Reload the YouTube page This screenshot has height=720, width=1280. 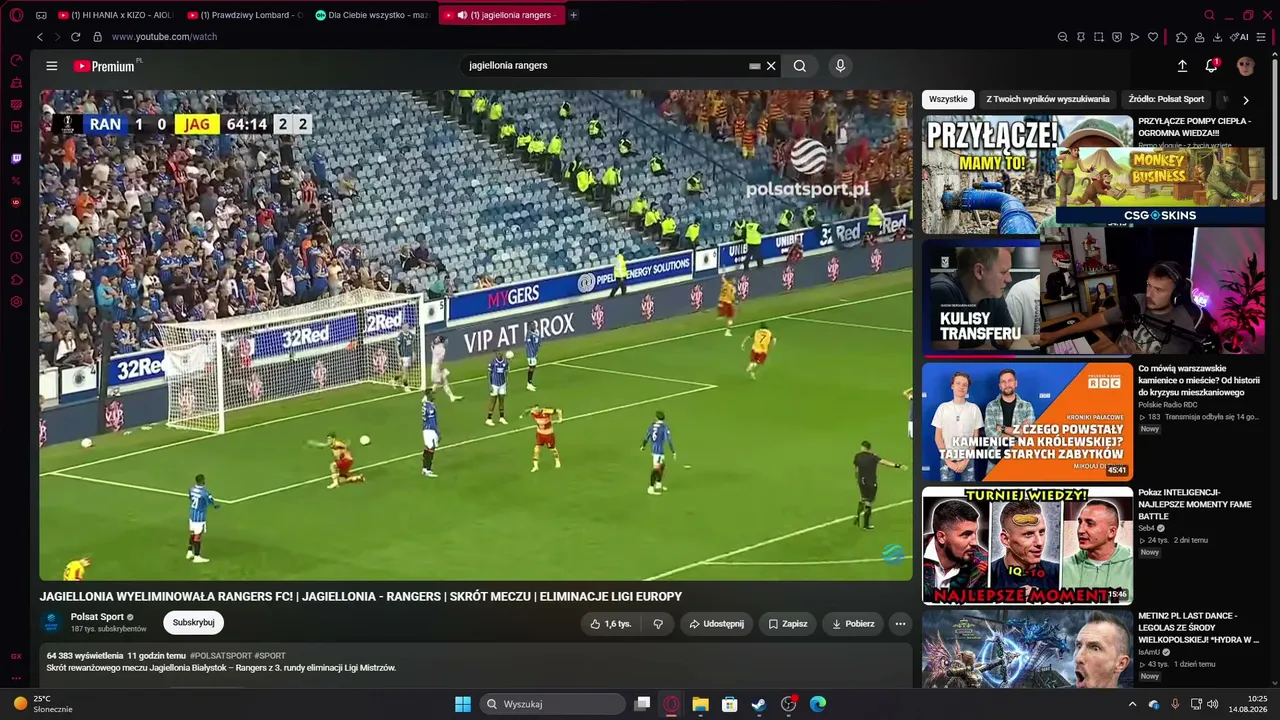[75, 37]
